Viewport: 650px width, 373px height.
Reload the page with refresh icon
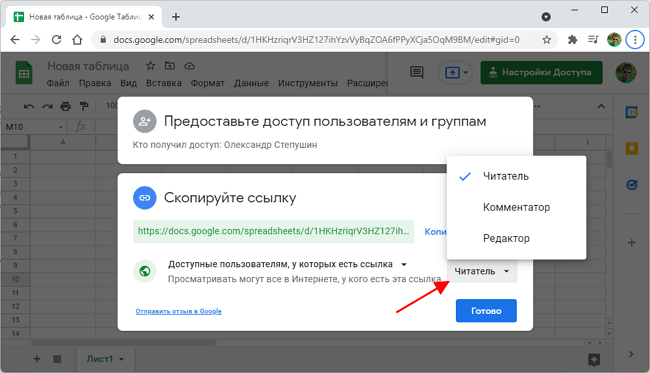pos(56,40)
